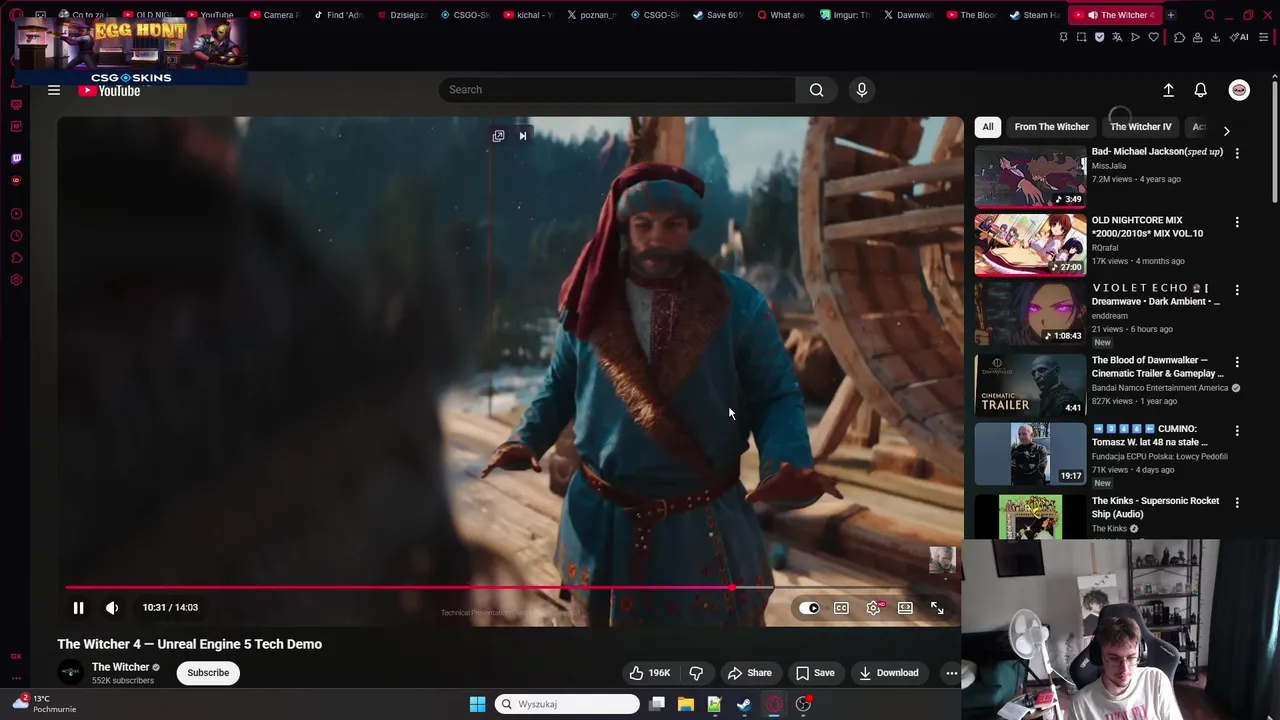Open the Windows Start menu
Image resolution: width=1280 pixels, height=720 pixels.
pyautogui.click(x=477, y=704)
